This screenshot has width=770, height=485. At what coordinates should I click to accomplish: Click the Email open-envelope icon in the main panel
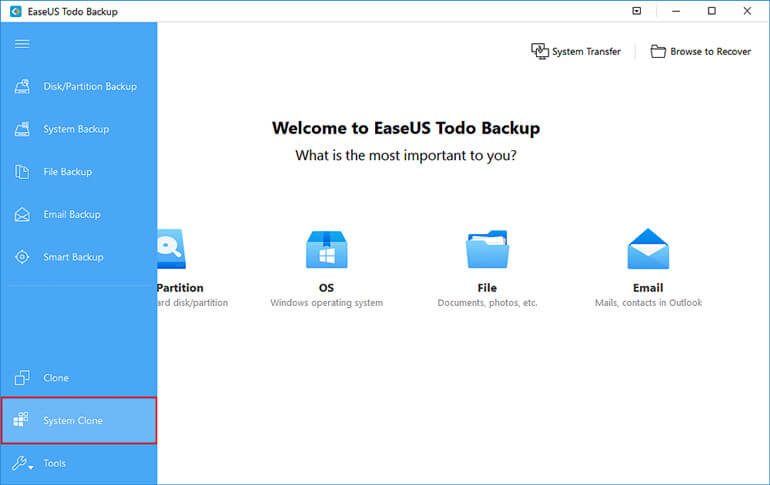point(648,248)
